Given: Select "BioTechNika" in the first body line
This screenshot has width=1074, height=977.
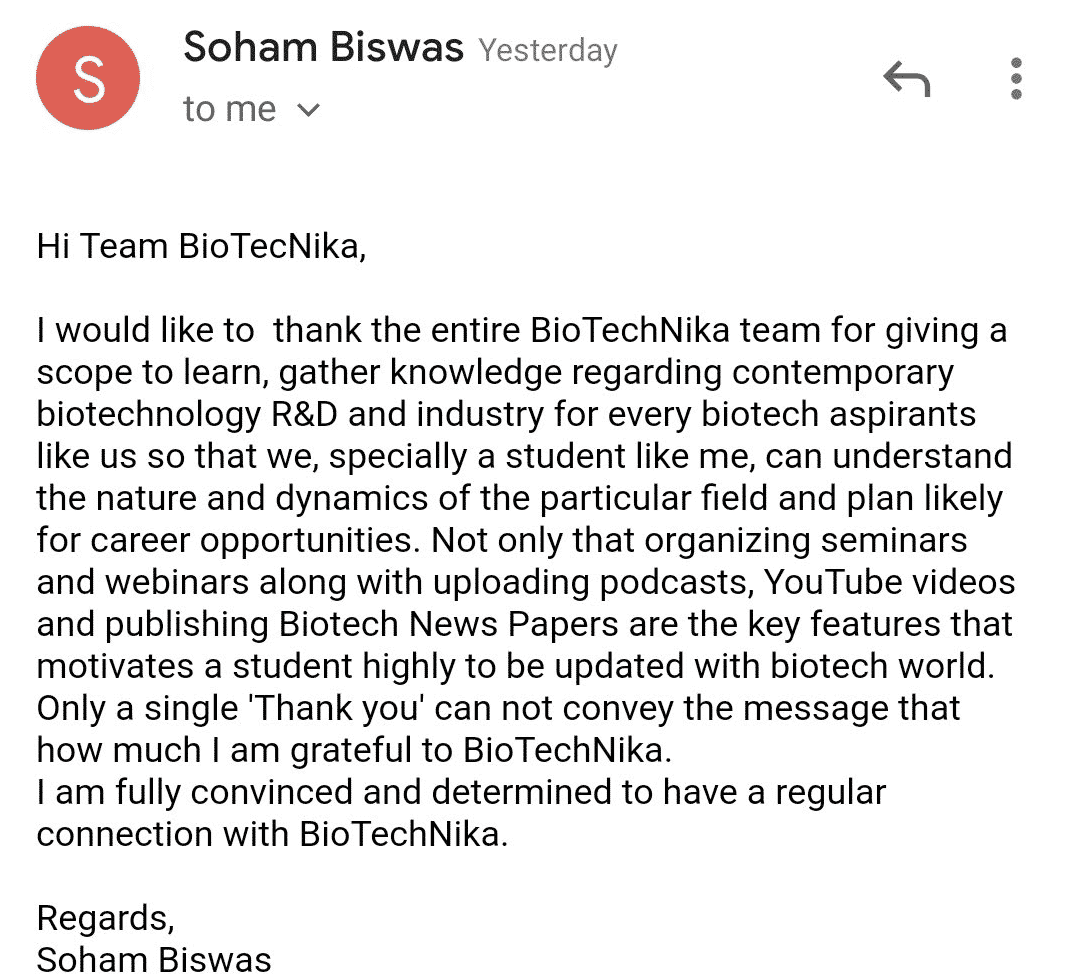Looking at the screenshot, I should coord(630,330).
